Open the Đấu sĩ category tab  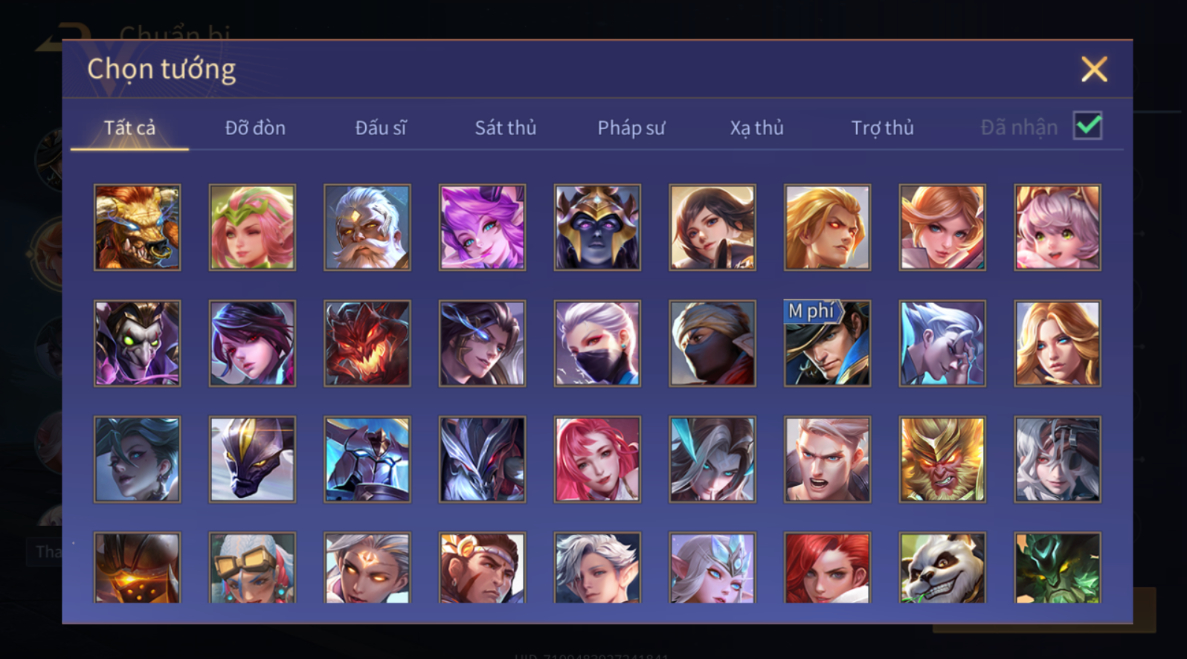[381, 128]
